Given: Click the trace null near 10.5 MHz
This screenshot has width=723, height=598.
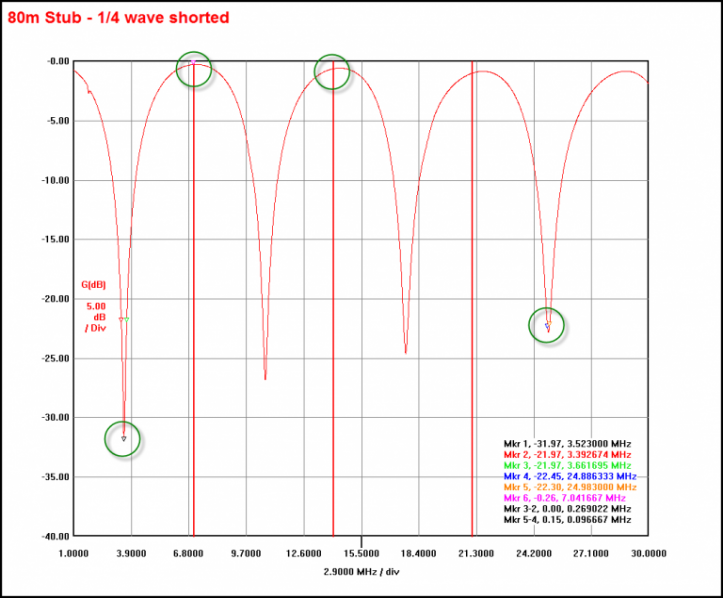Looking at the screenshot, I should coord(265,377).
